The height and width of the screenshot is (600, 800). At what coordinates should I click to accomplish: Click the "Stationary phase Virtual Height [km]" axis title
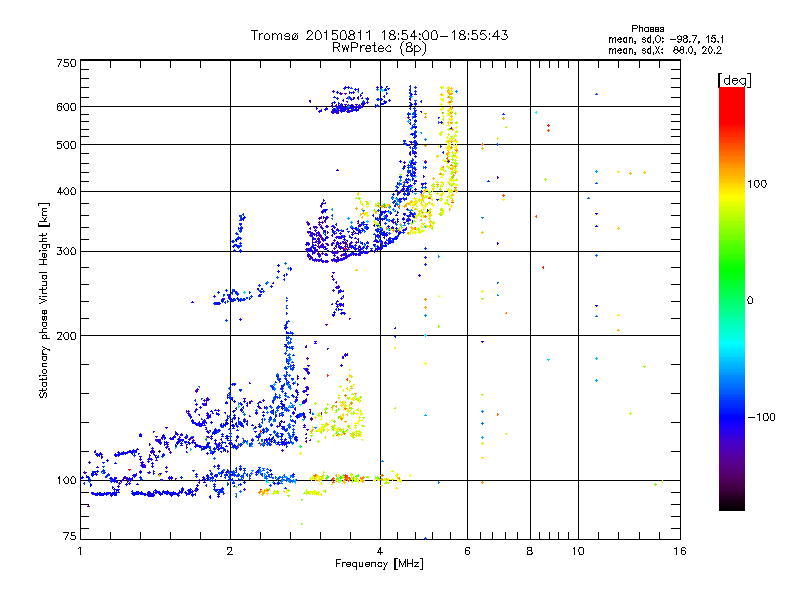pyautogui.click(x=44, y=300)
